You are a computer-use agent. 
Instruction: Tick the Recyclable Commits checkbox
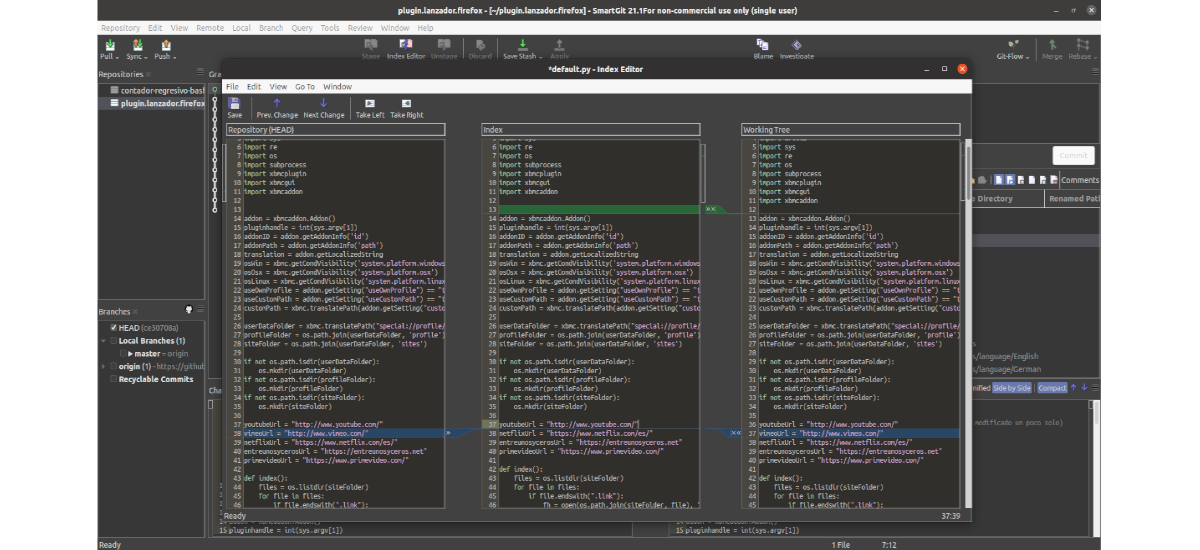[x=114, y=379]
